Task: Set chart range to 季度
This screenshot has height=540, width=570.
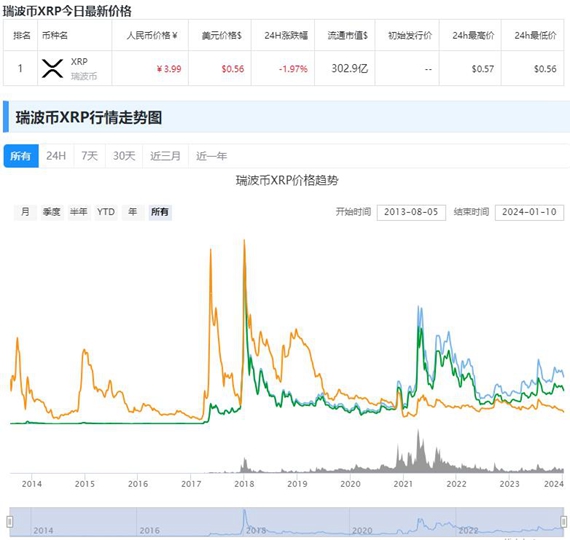Action: click(x=51, y=212)
